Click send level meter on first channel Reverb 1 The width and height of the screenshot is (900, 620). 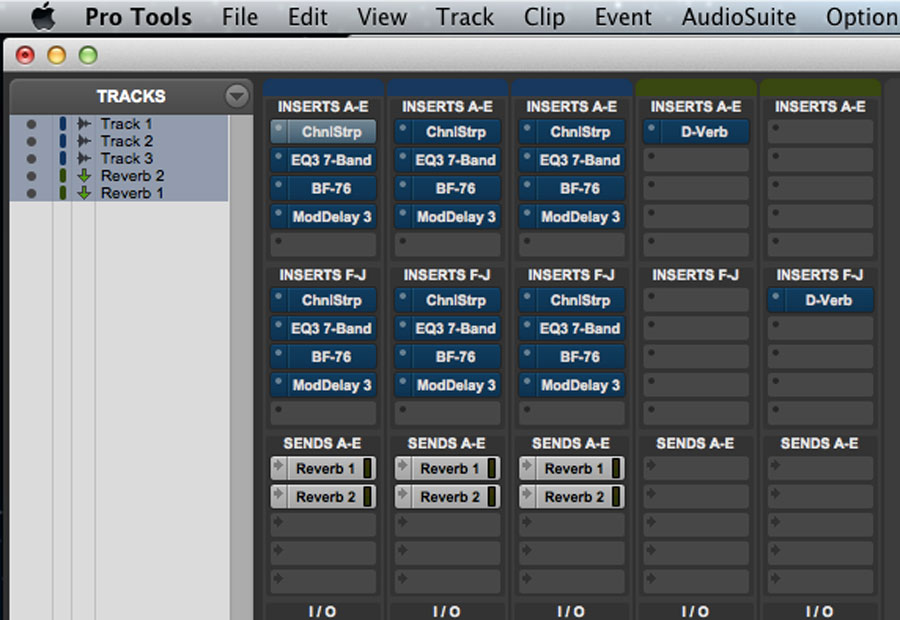click(x=368, y=468)
